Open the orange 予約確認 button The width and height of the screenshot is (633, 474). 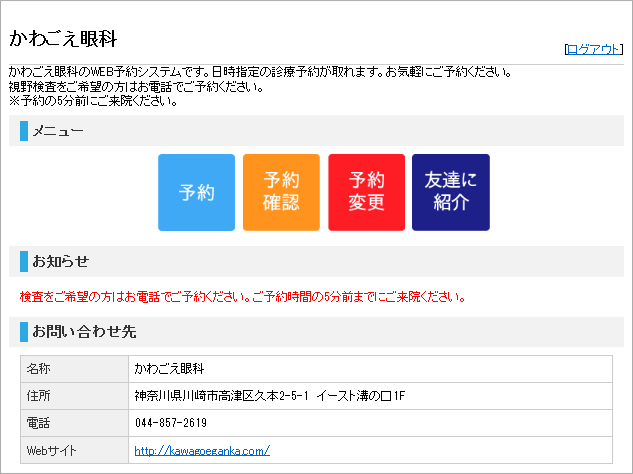click(x=281, y=192)
